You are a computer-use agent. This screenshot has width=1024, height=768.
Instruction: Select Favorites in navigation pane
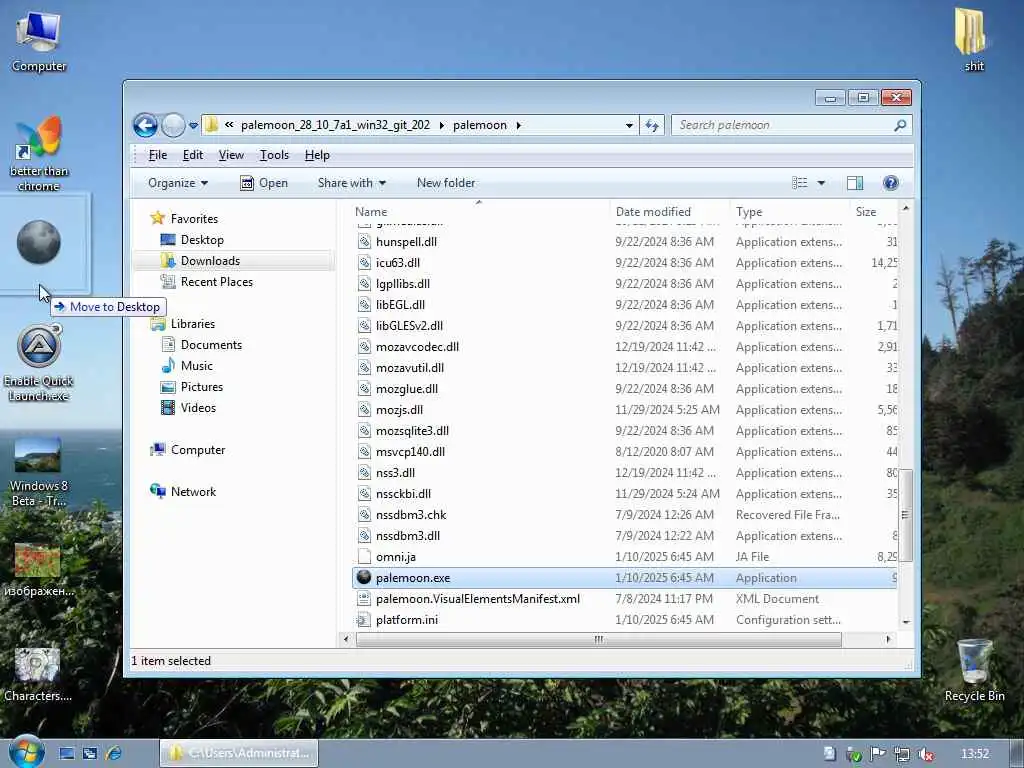194,219
